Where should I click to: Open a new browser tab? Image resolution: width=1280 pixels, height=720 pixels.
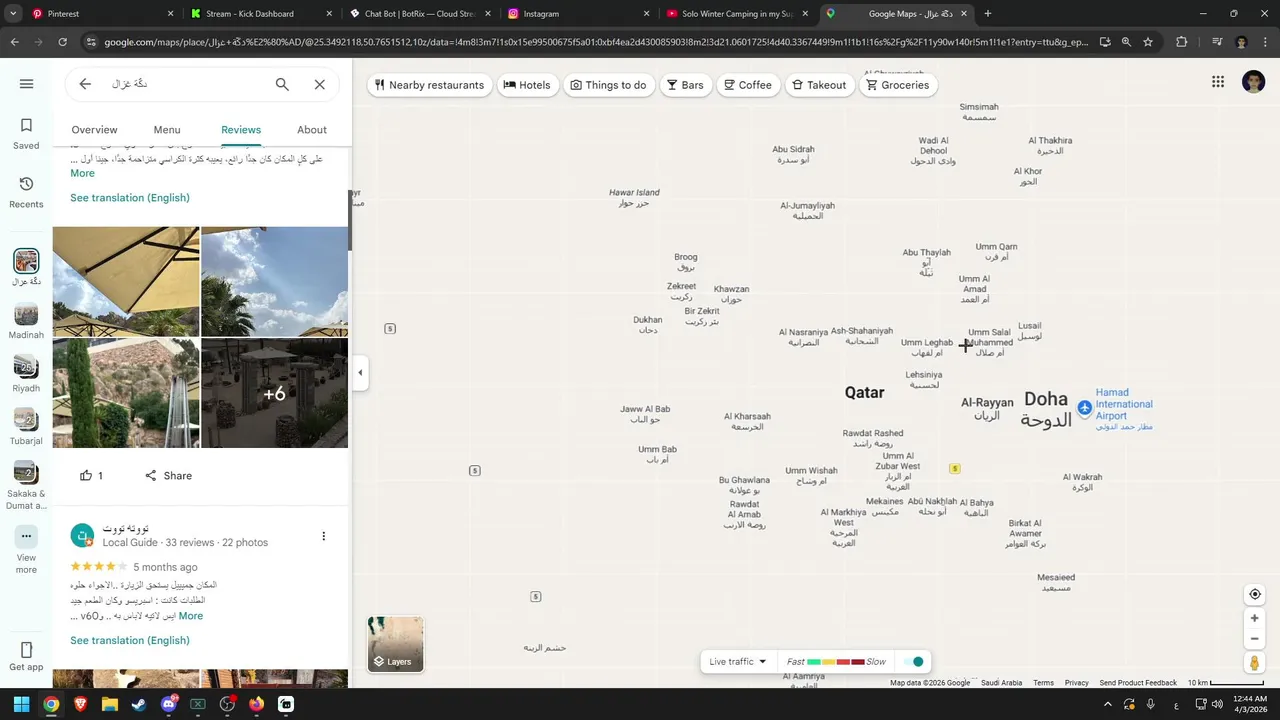point(988,14)
